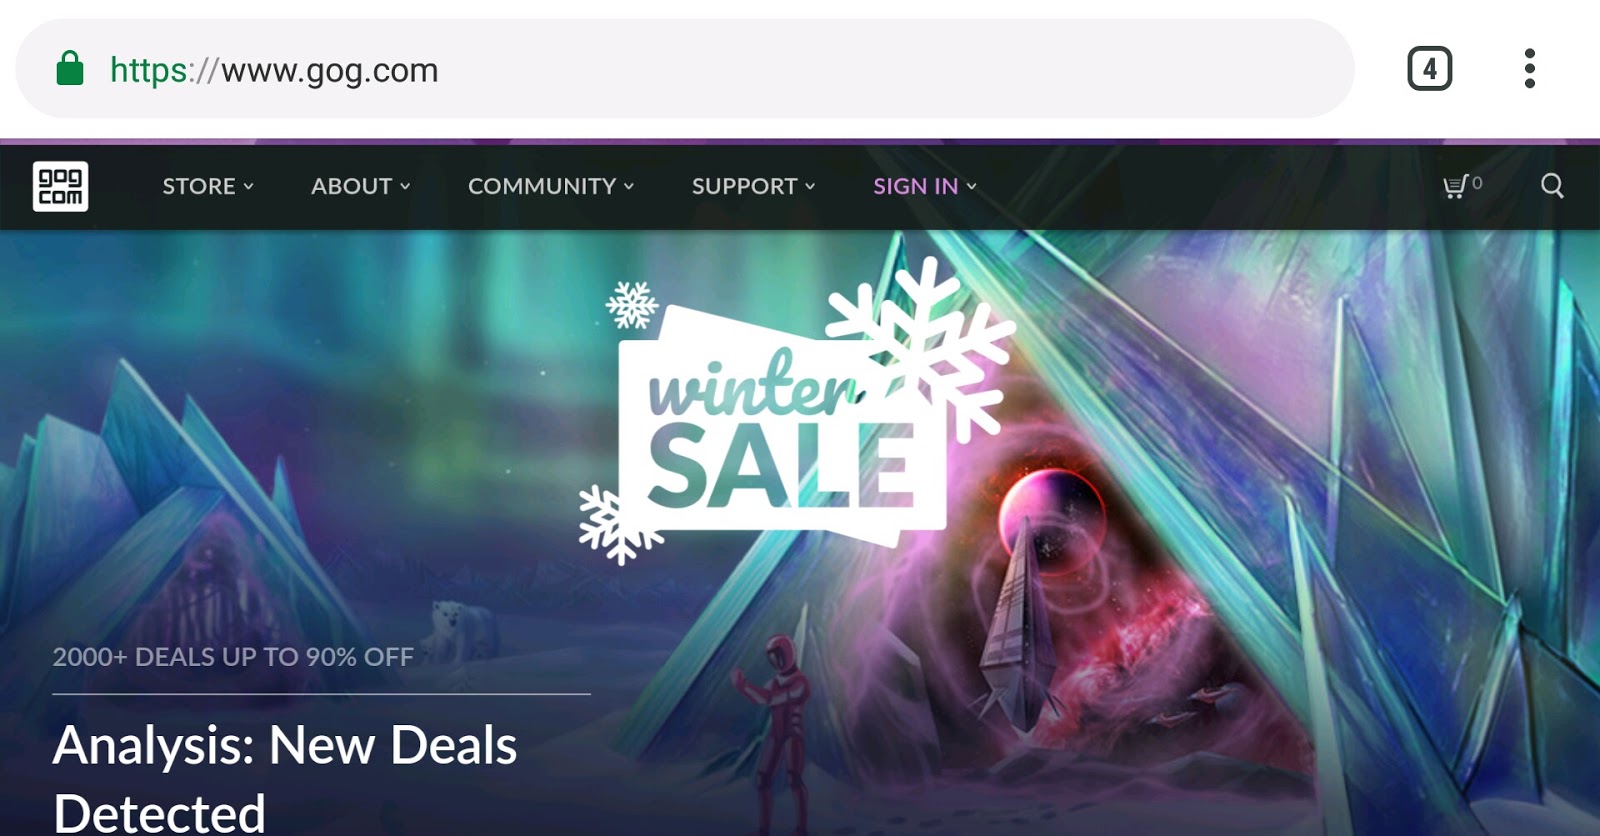Open the SIGN IN menu
Viewport: 1600px width, 836px height.
point(925,186)
